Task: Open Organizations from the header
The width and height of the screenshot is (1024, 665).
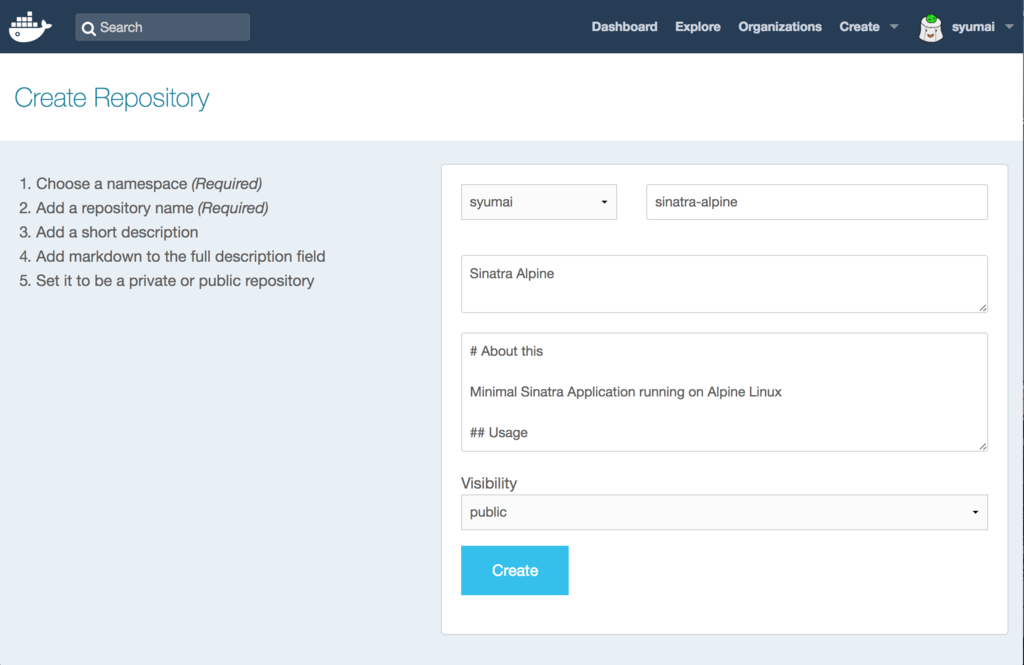Action: pyautogui.click(x=780, y=27)
